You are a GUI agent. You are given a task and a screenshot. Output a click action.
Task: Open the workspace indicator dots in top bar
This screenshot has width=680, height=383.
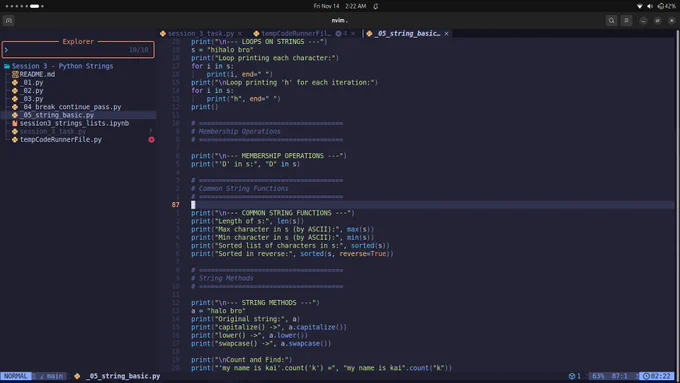point(24,6)
